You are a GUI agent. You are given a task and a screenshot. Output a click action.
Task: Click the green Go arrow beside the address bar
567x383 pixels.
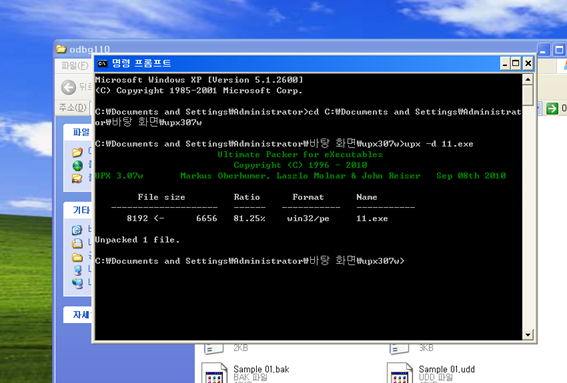(x=552, y=108)
